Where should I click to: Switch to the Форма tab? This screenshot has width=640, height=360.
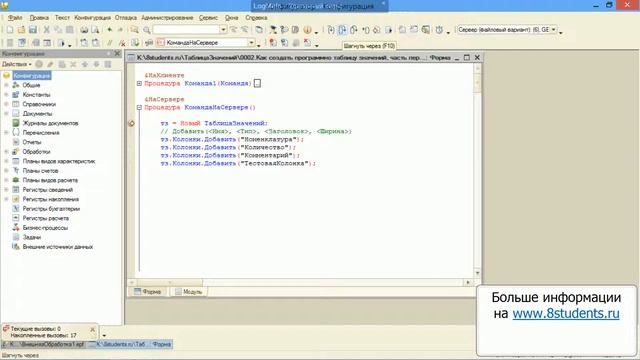pos(148,291)
